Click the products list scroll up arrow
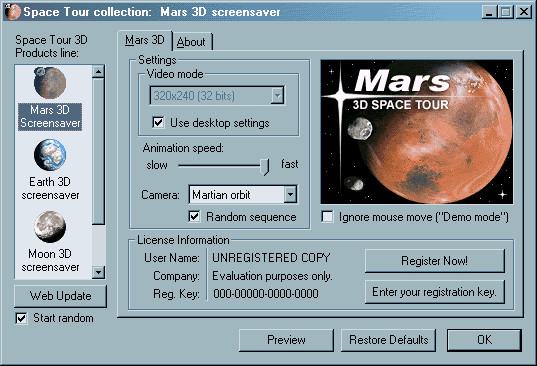 coord(98,72)
